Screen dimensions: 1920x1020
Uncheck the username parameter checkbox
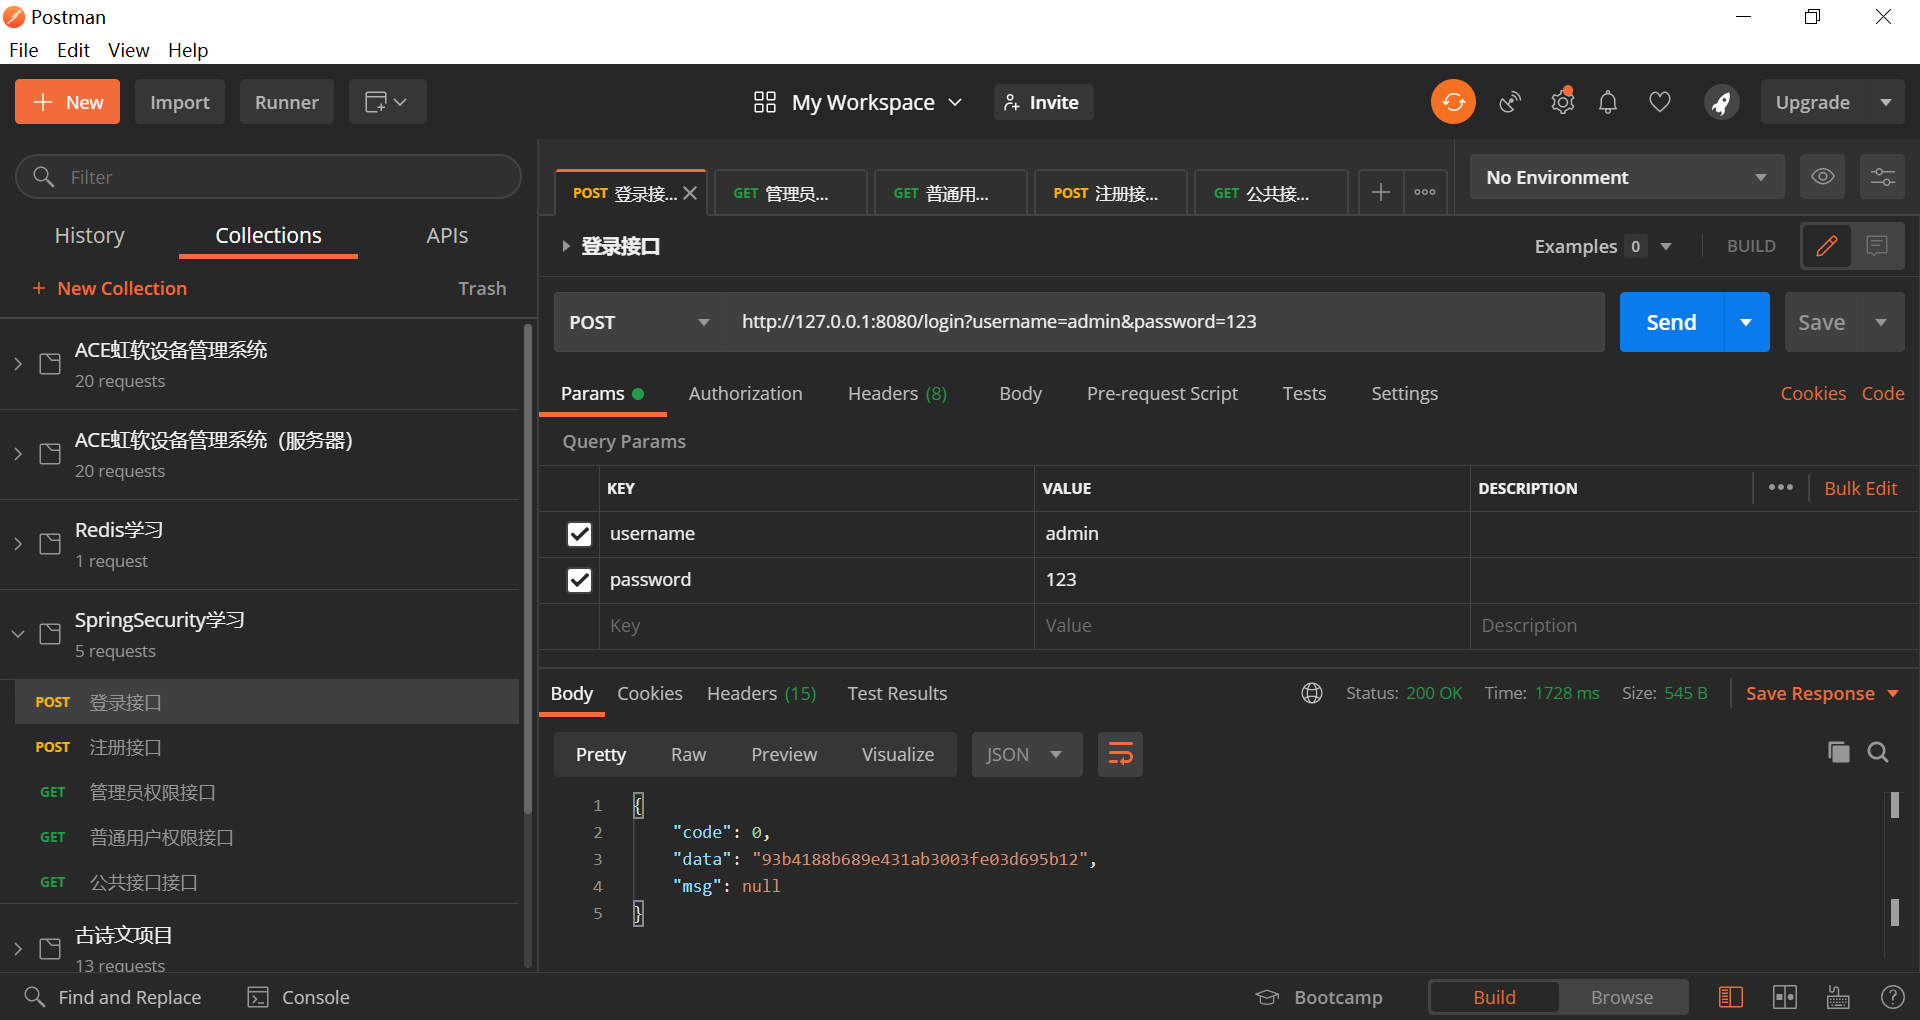[x=579, y=534]
